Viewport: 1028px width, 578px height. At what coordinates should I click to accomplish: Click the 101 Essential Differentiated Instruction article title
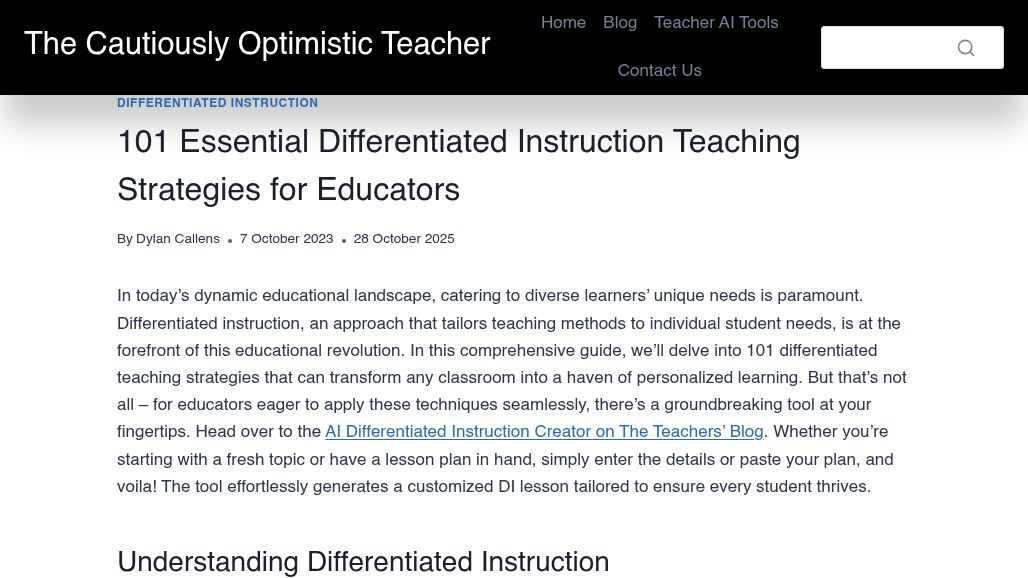[458, 165]
